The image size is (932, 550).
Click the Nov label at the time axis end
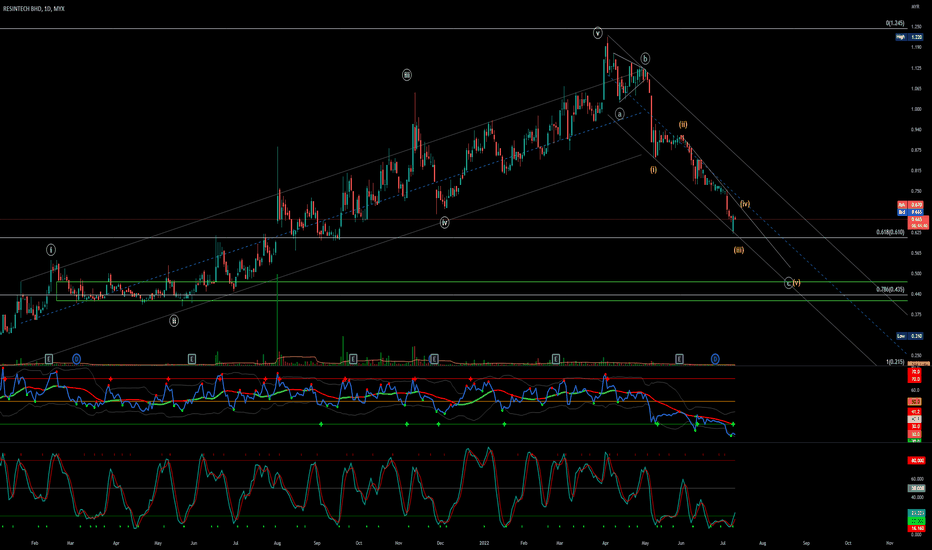click(x=889, y=543)
